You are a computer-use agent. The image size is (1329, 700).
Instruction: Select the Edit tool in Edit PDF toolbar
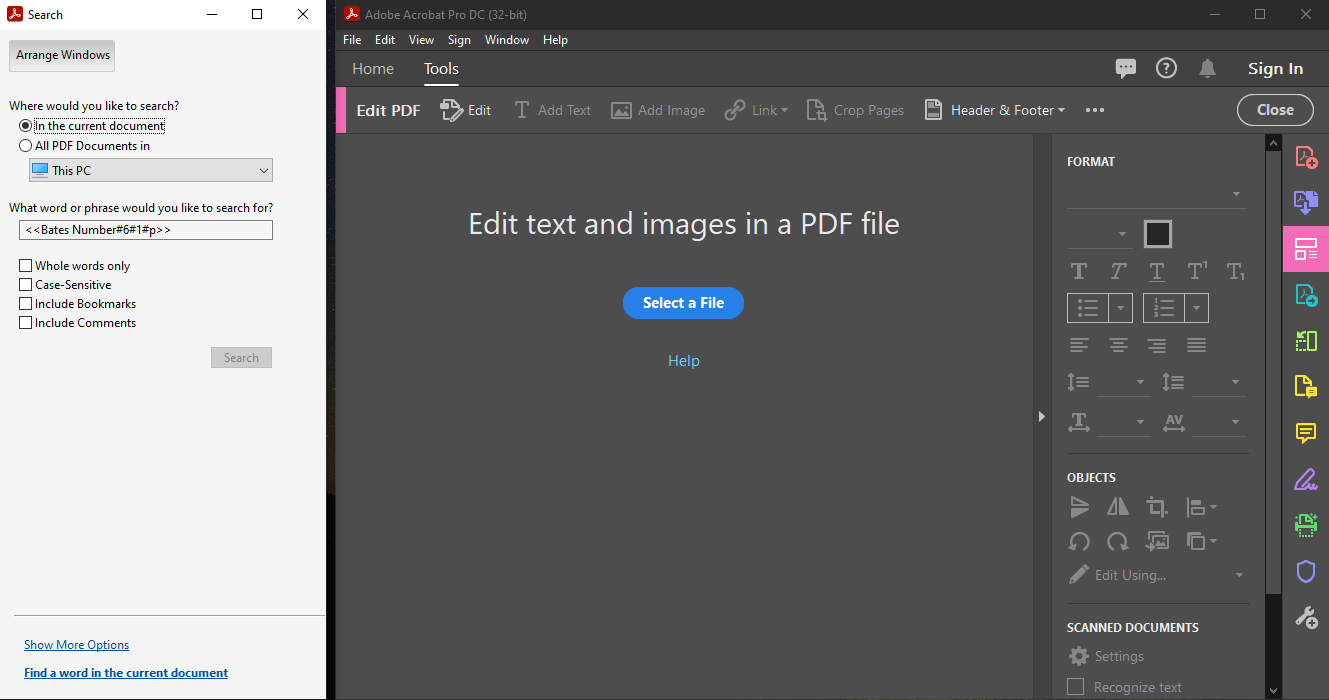[x=466, y=110]
